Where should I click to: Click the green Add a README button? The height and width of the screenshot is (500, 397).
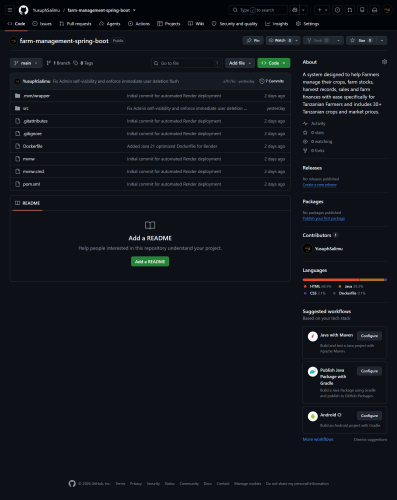tap(150, 262)
